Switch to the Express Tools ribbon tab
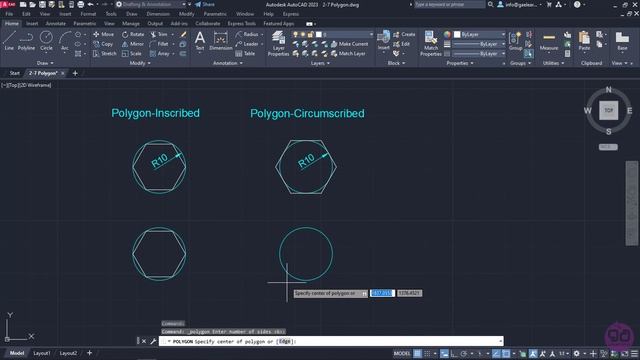The height and width of the screenshot is (360, 640). tap(242, 24)
